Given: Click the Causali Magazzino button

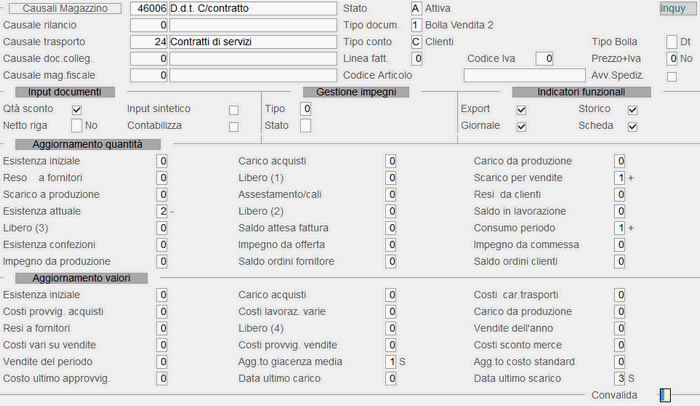Looking at the screenshot, I should coord(65,8).
